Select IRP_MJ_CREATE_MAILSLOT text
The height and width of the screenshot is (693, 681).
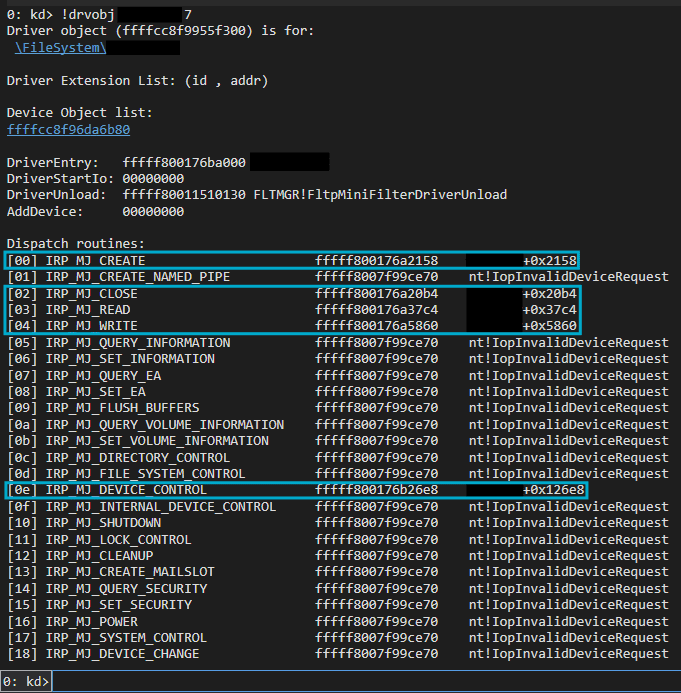(130, 571)
